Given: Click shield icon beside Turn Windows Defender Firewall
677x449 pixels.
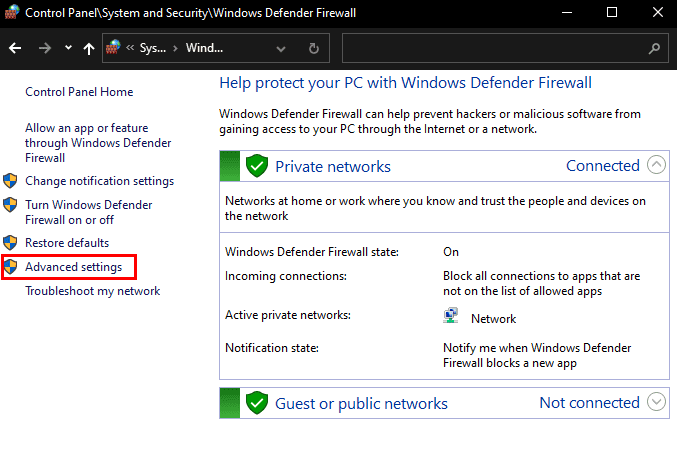Looking at the screenshot, I should click(x=10, y=205).
